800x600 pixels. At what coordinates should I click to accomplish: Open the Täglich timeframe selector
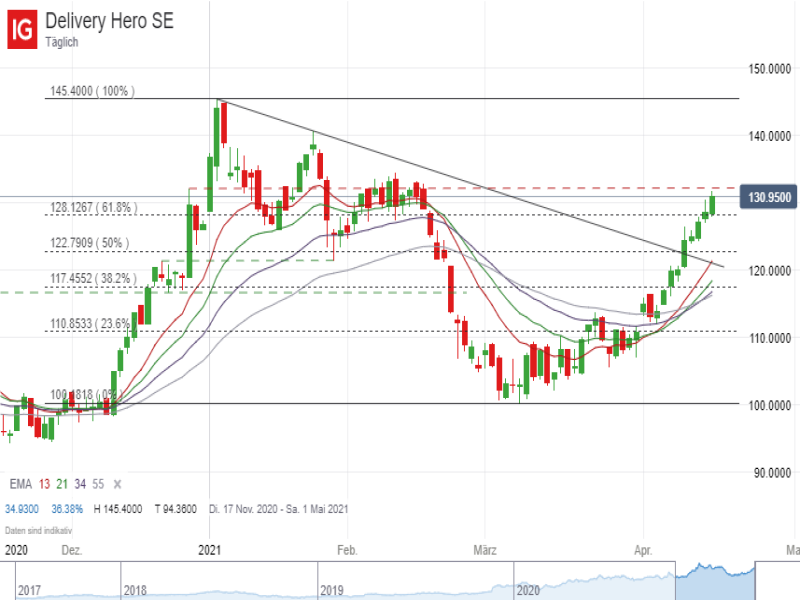(62, 42)
